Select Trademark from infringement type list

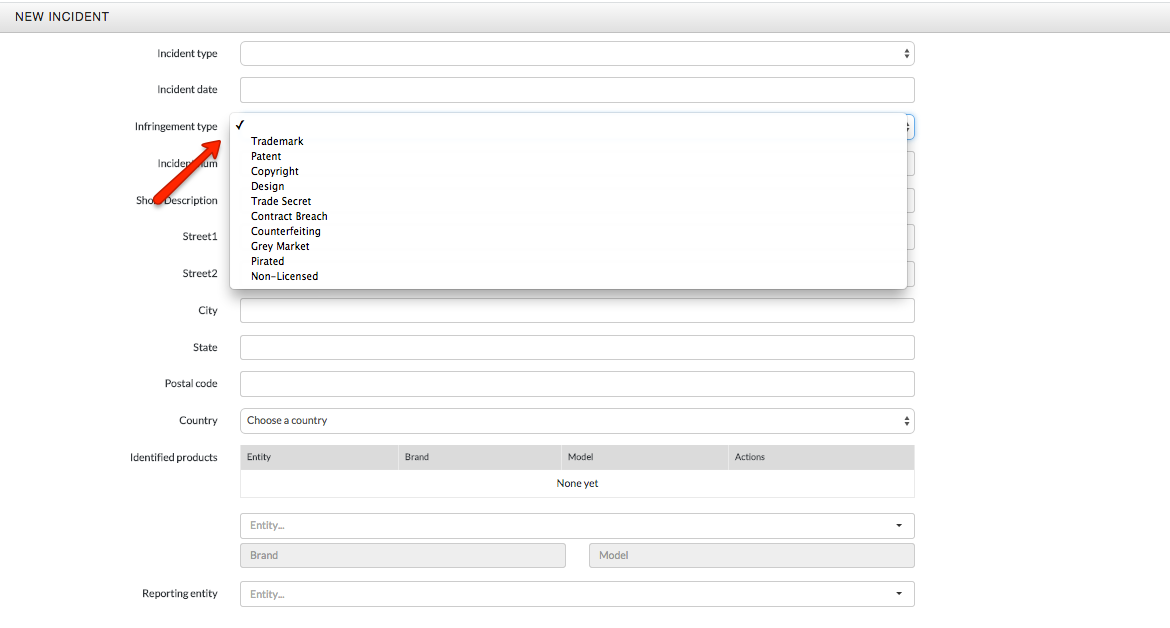tap(277, 141)
